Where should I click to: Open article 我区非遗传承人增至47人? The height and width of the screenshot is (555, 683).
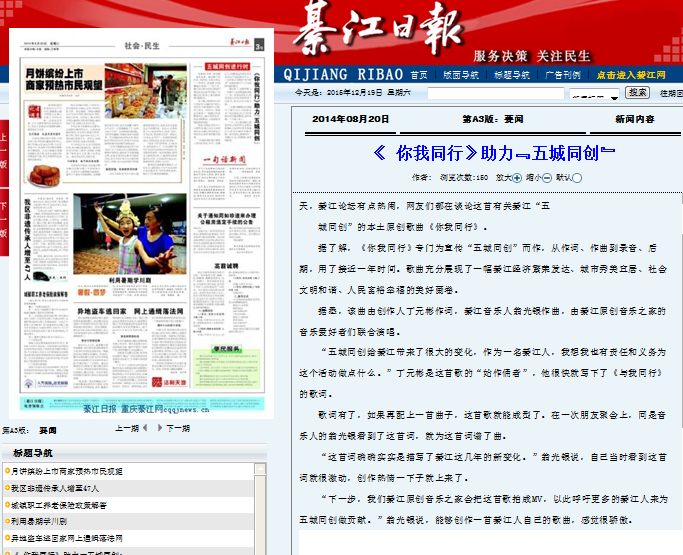point(55,488)
